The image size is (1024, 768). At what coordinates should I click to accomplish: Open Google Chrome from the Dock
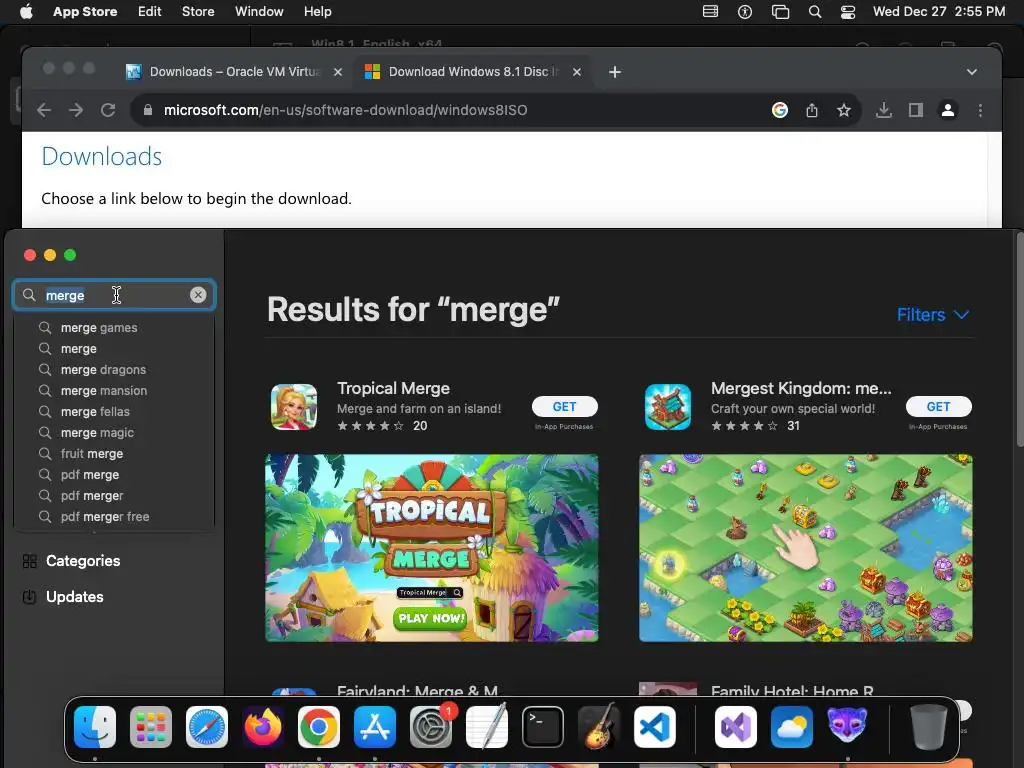pos(319,727)
